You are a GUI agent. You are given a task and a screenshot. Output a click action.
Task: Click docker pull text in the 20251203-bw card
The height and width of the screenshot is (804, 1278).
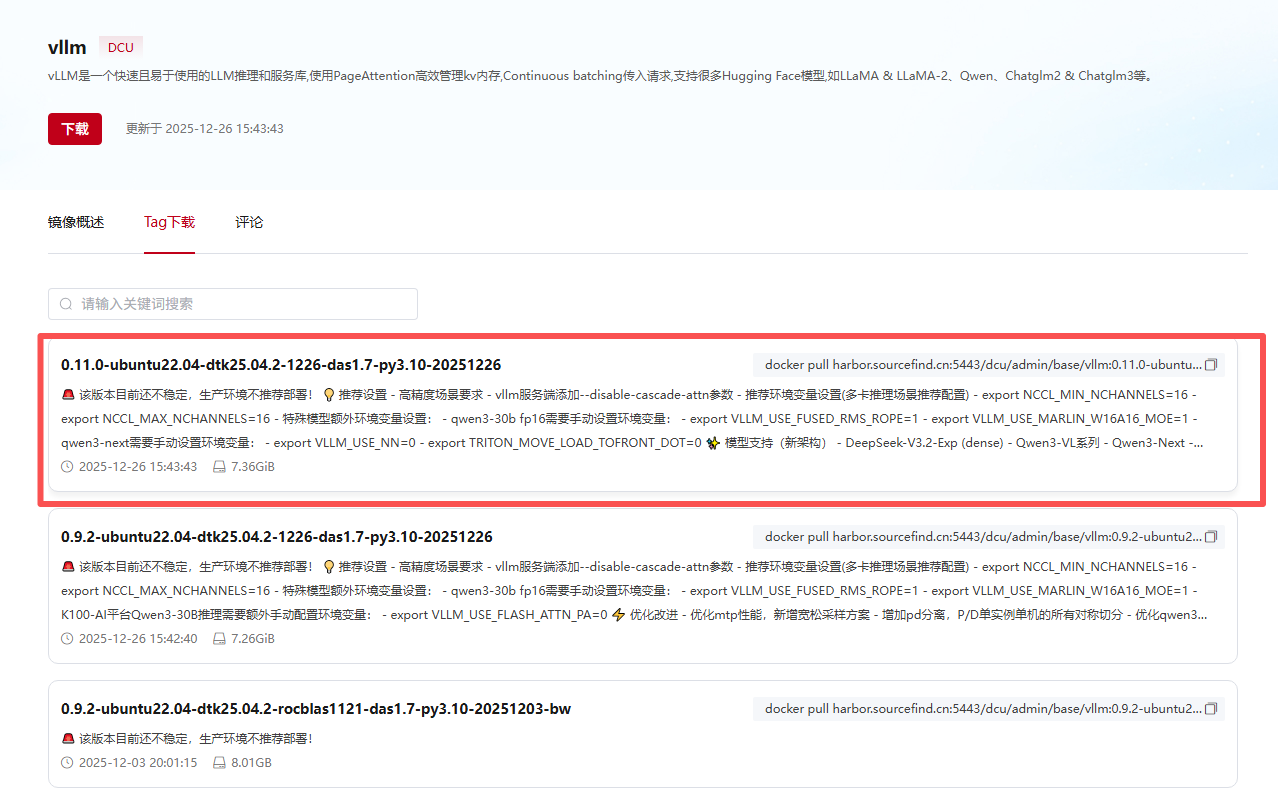pos(983,709)
